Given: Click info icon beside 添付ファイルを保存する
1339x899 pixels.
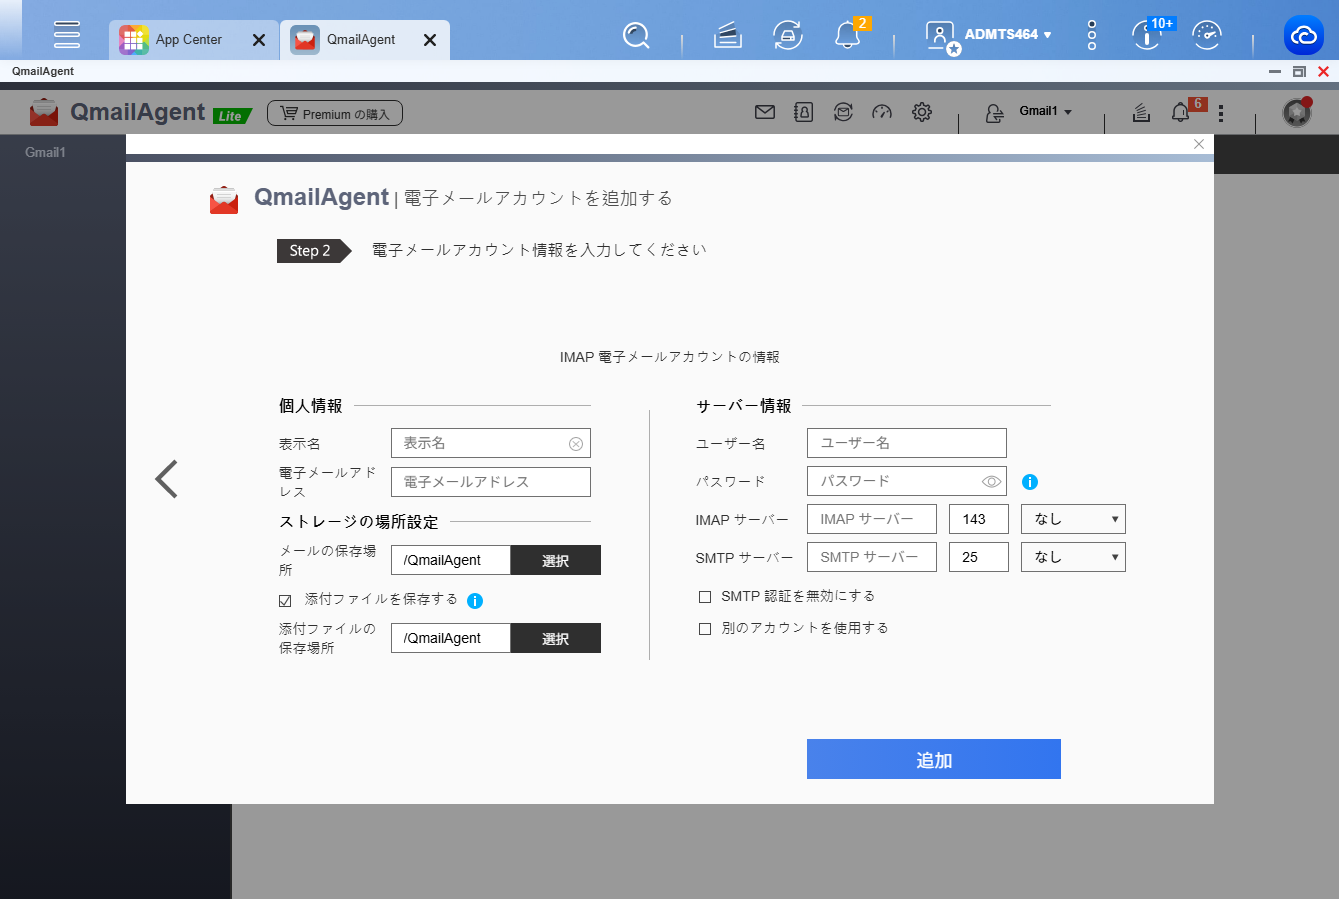Looking at the screenshot, I should click(475, 601).
